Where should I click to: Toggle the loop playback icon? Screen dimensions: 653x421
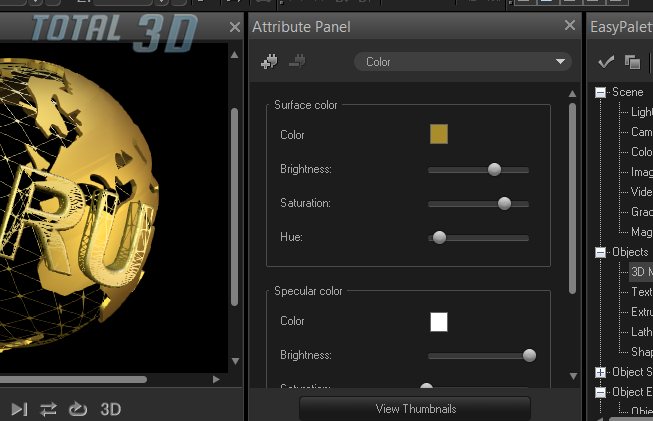pyautogui.click(x=77, y=409)
